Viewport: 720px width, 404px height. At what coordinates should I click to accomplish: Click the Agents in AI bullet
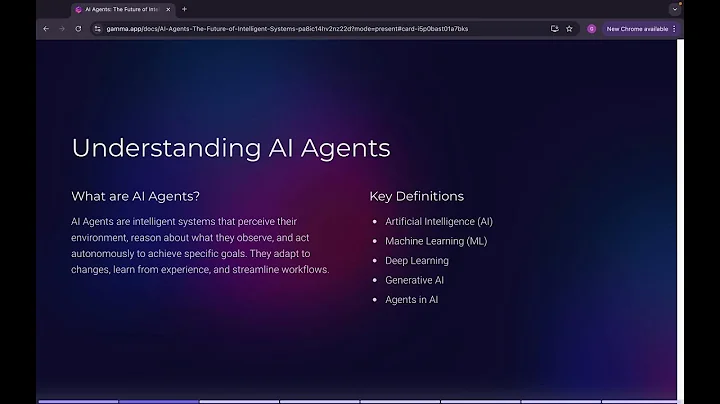click(x=411, y=299)
